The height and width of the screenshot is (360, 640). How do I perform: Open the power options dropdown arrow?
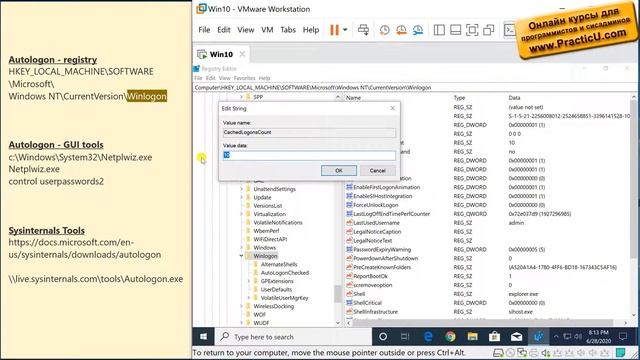(x=345, y=30)
